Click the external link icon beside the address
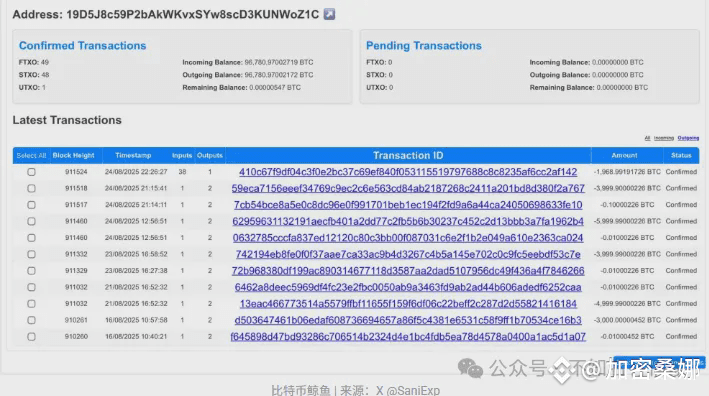The height and width of the screenshot is (396, 709). tap(329, 14)
